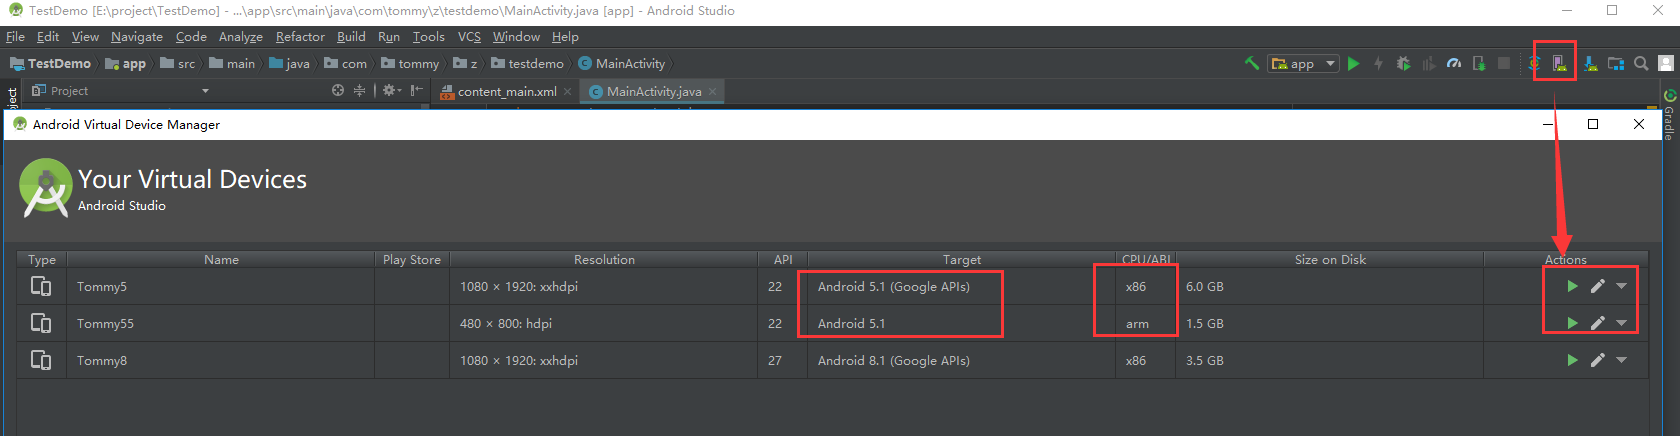This screenshot has width=1680, height=436.
Task: Click the Stop square icon
Action: (1504, 63)
